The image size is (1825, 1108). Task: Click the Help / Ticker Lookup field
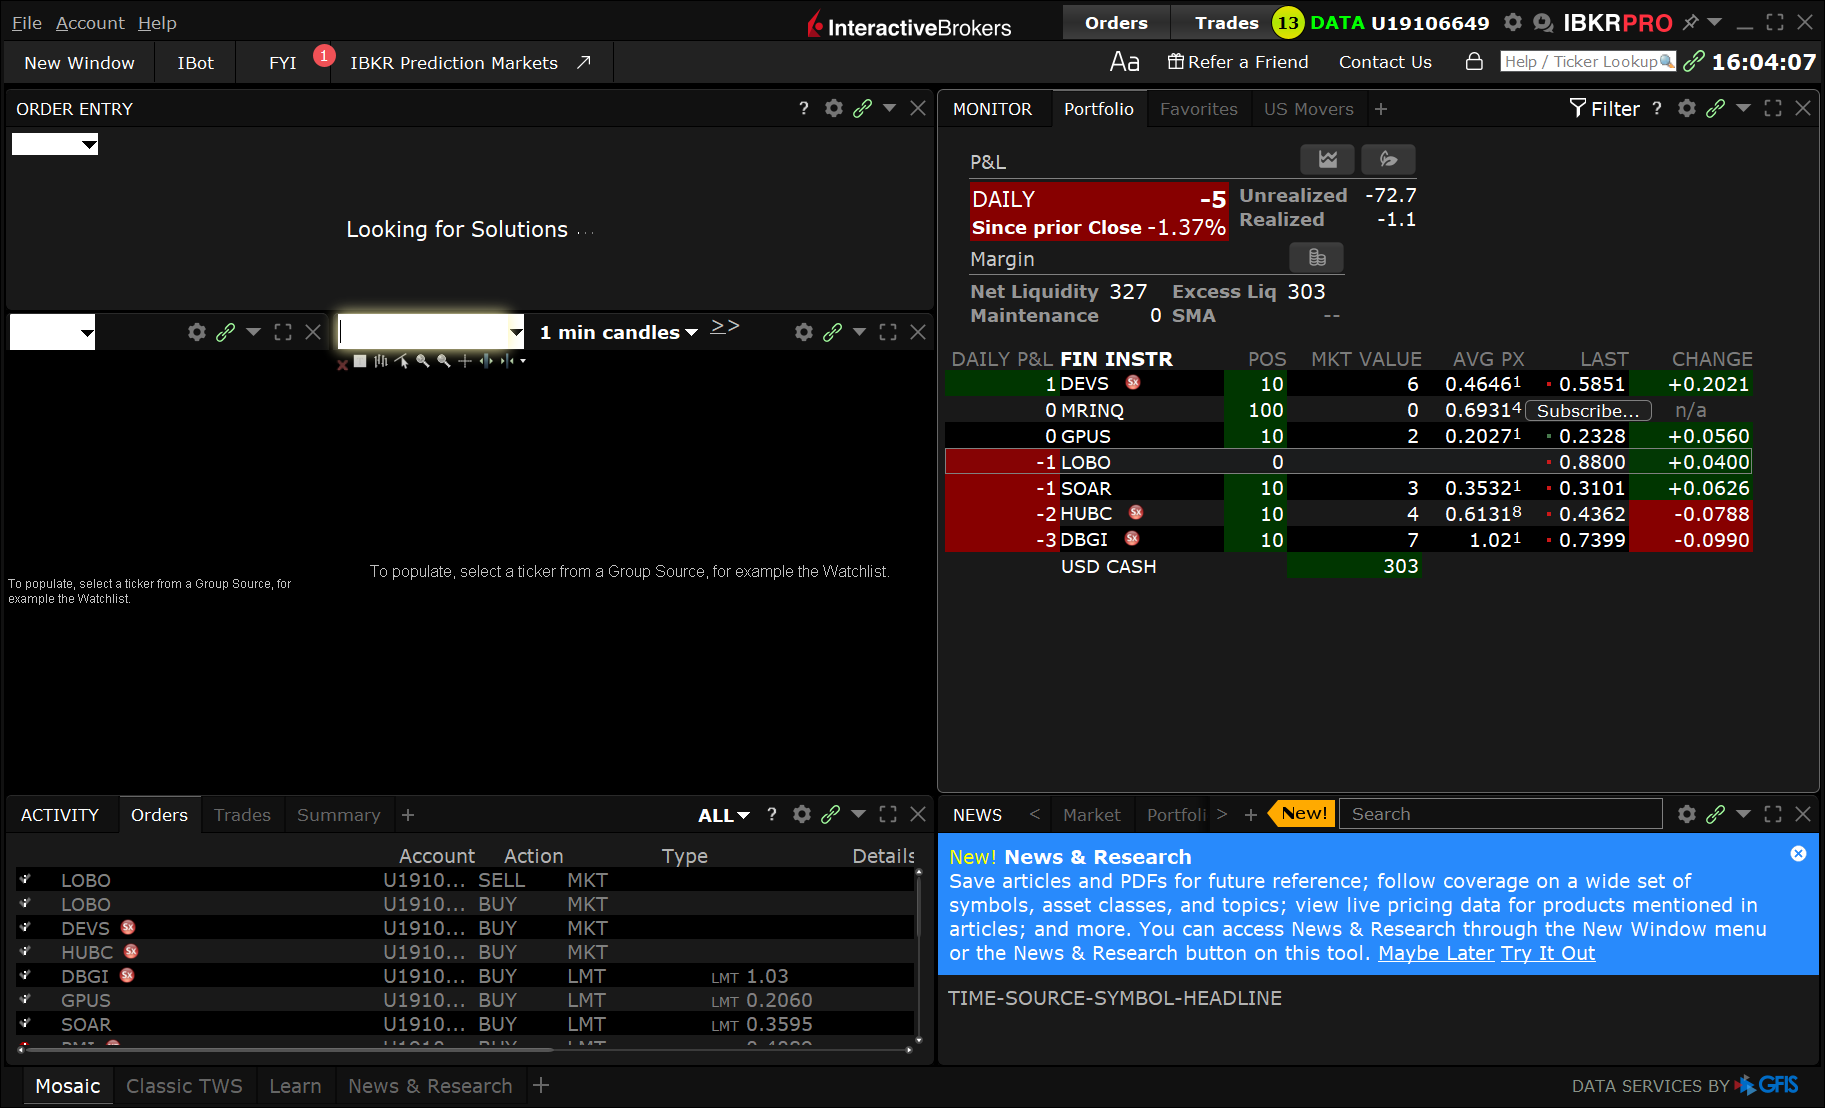pos(1588,62)
